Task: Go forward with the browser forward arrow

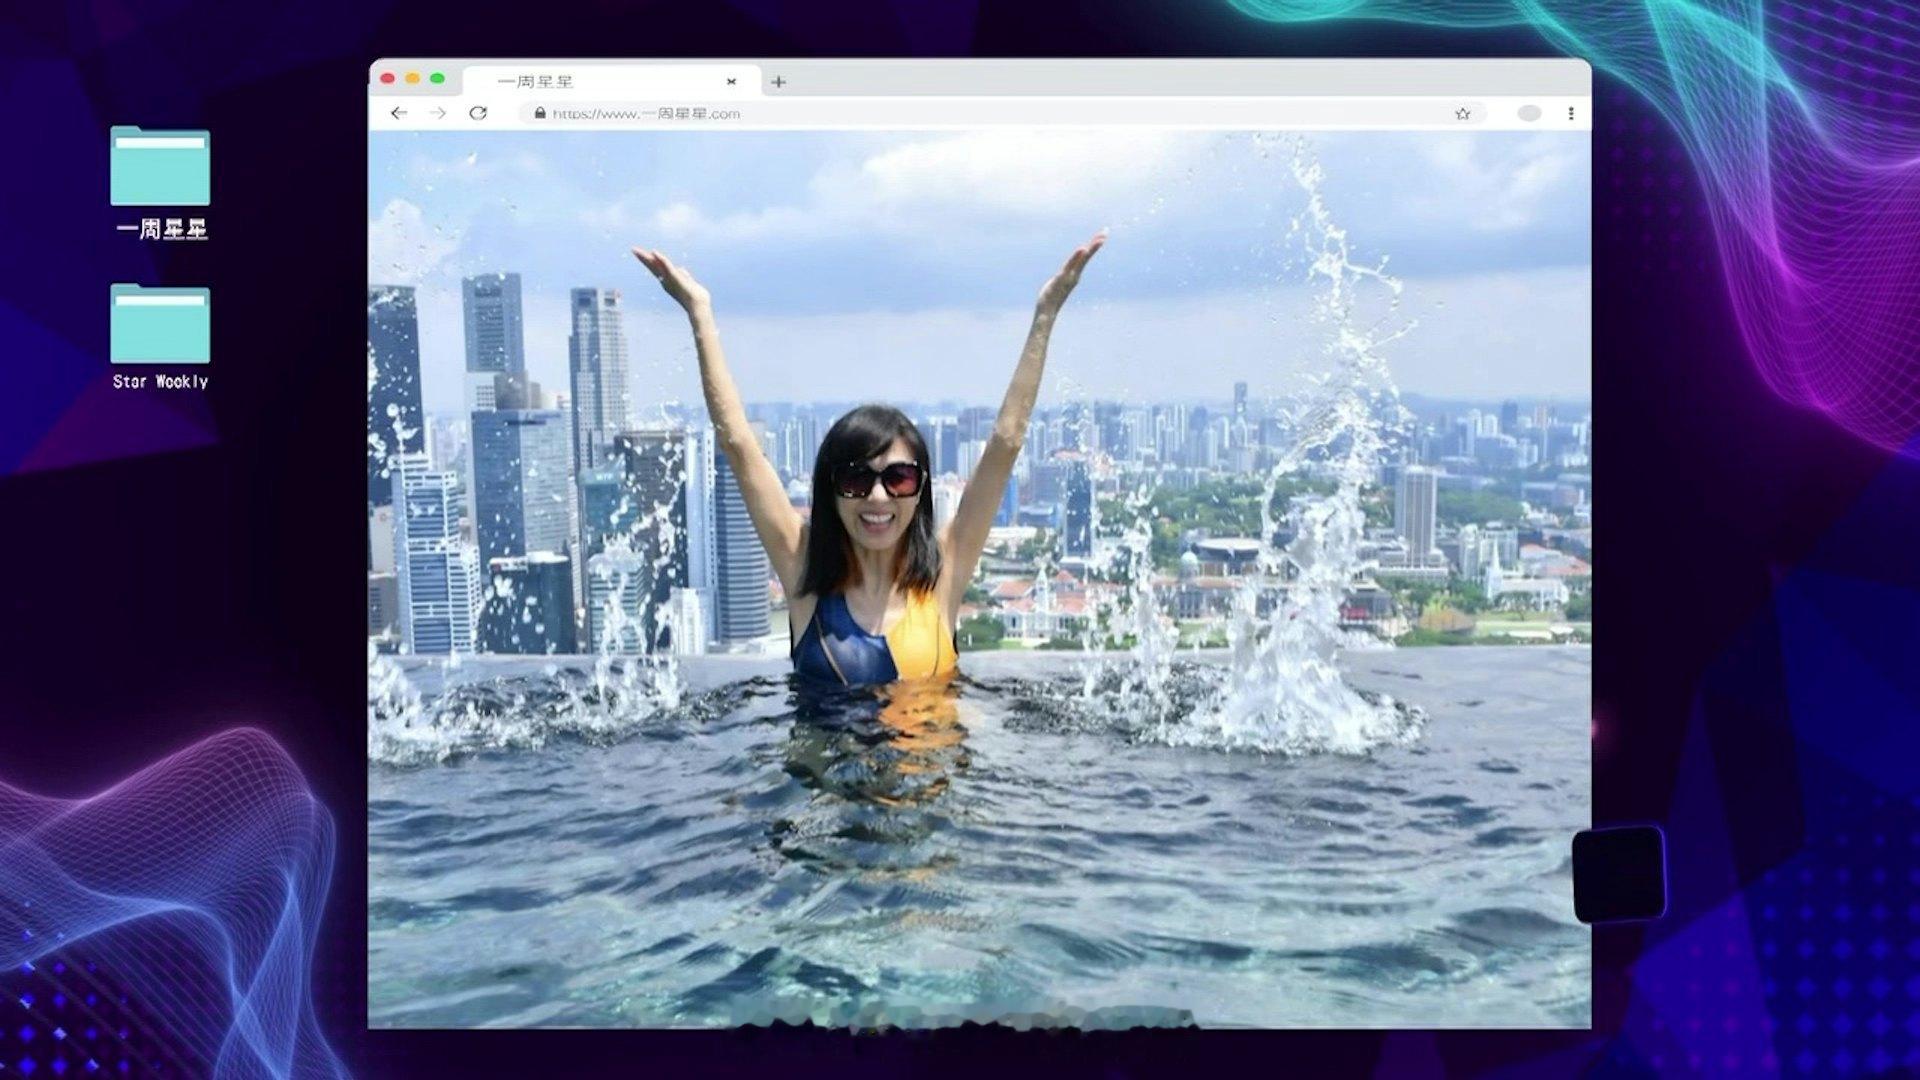Action: [438, 113]
